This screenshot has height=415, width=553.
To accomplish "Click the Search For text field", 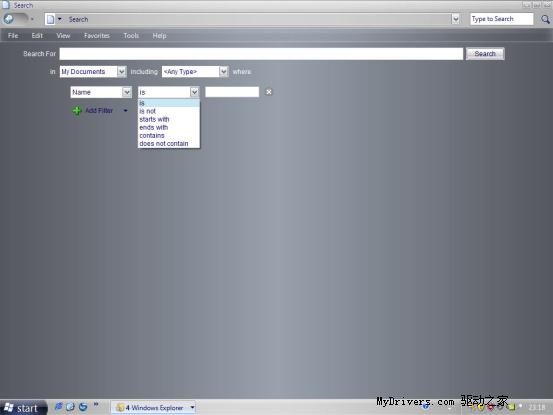I will point(261,54).
